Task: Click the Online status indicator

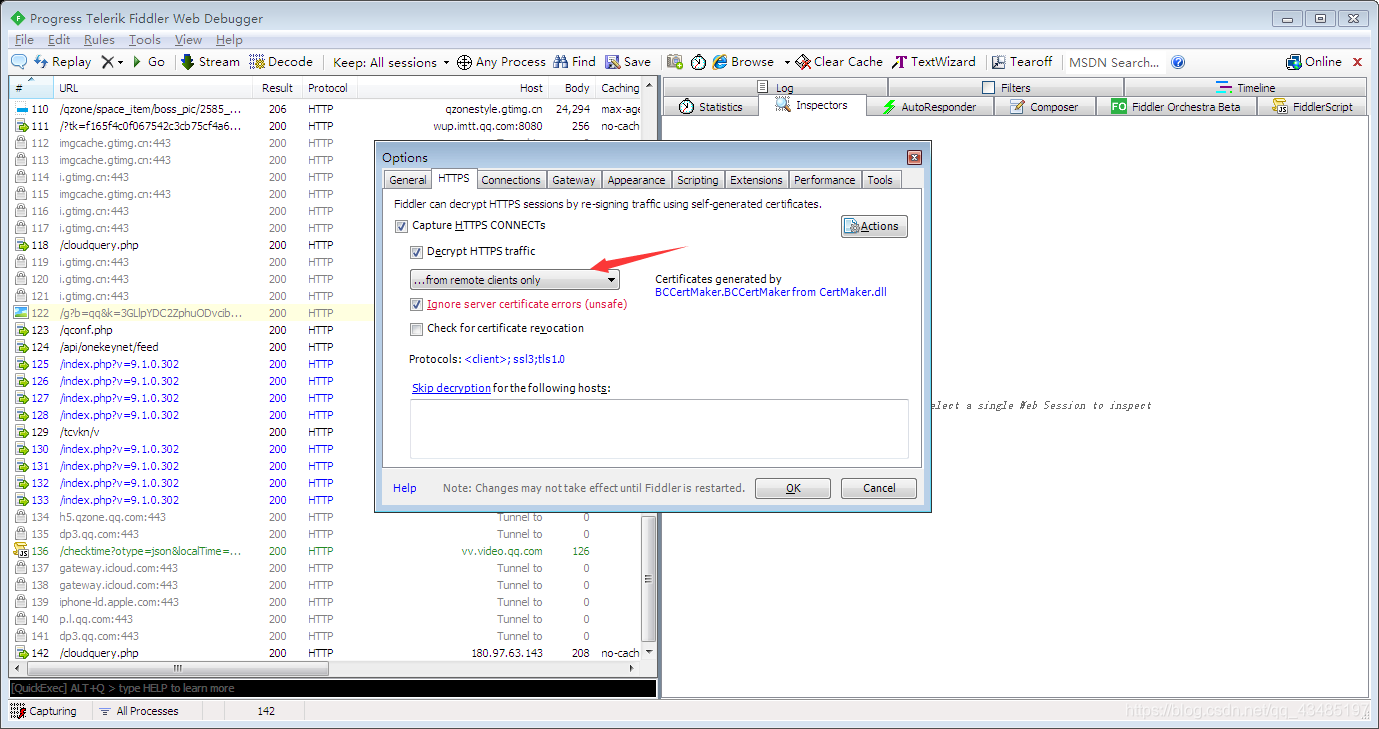Action: (1314, 62)
